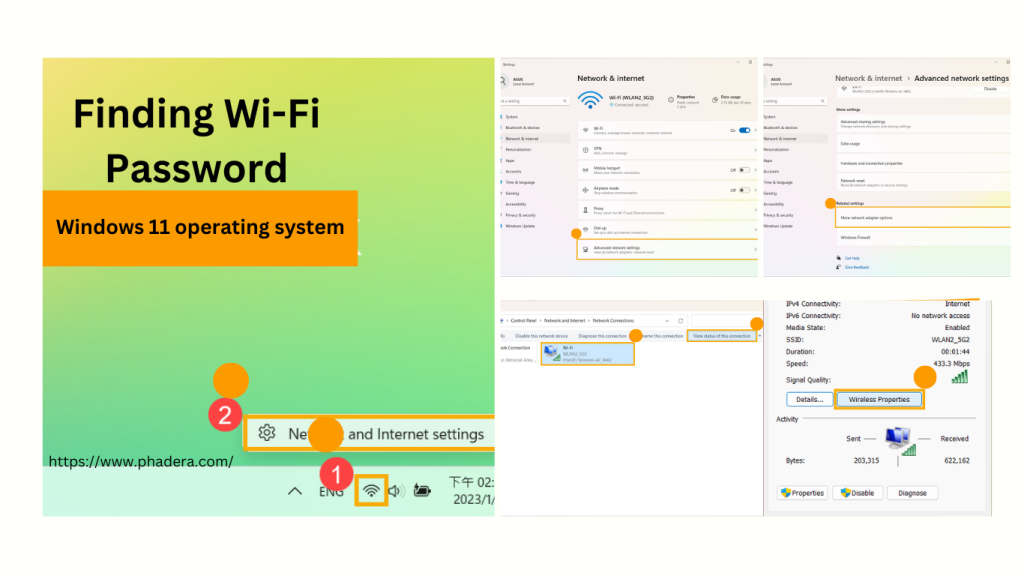The image size is (1024, 576).
Task: Click the speaker volume icon in the taskbar
Action: [395, 491]
